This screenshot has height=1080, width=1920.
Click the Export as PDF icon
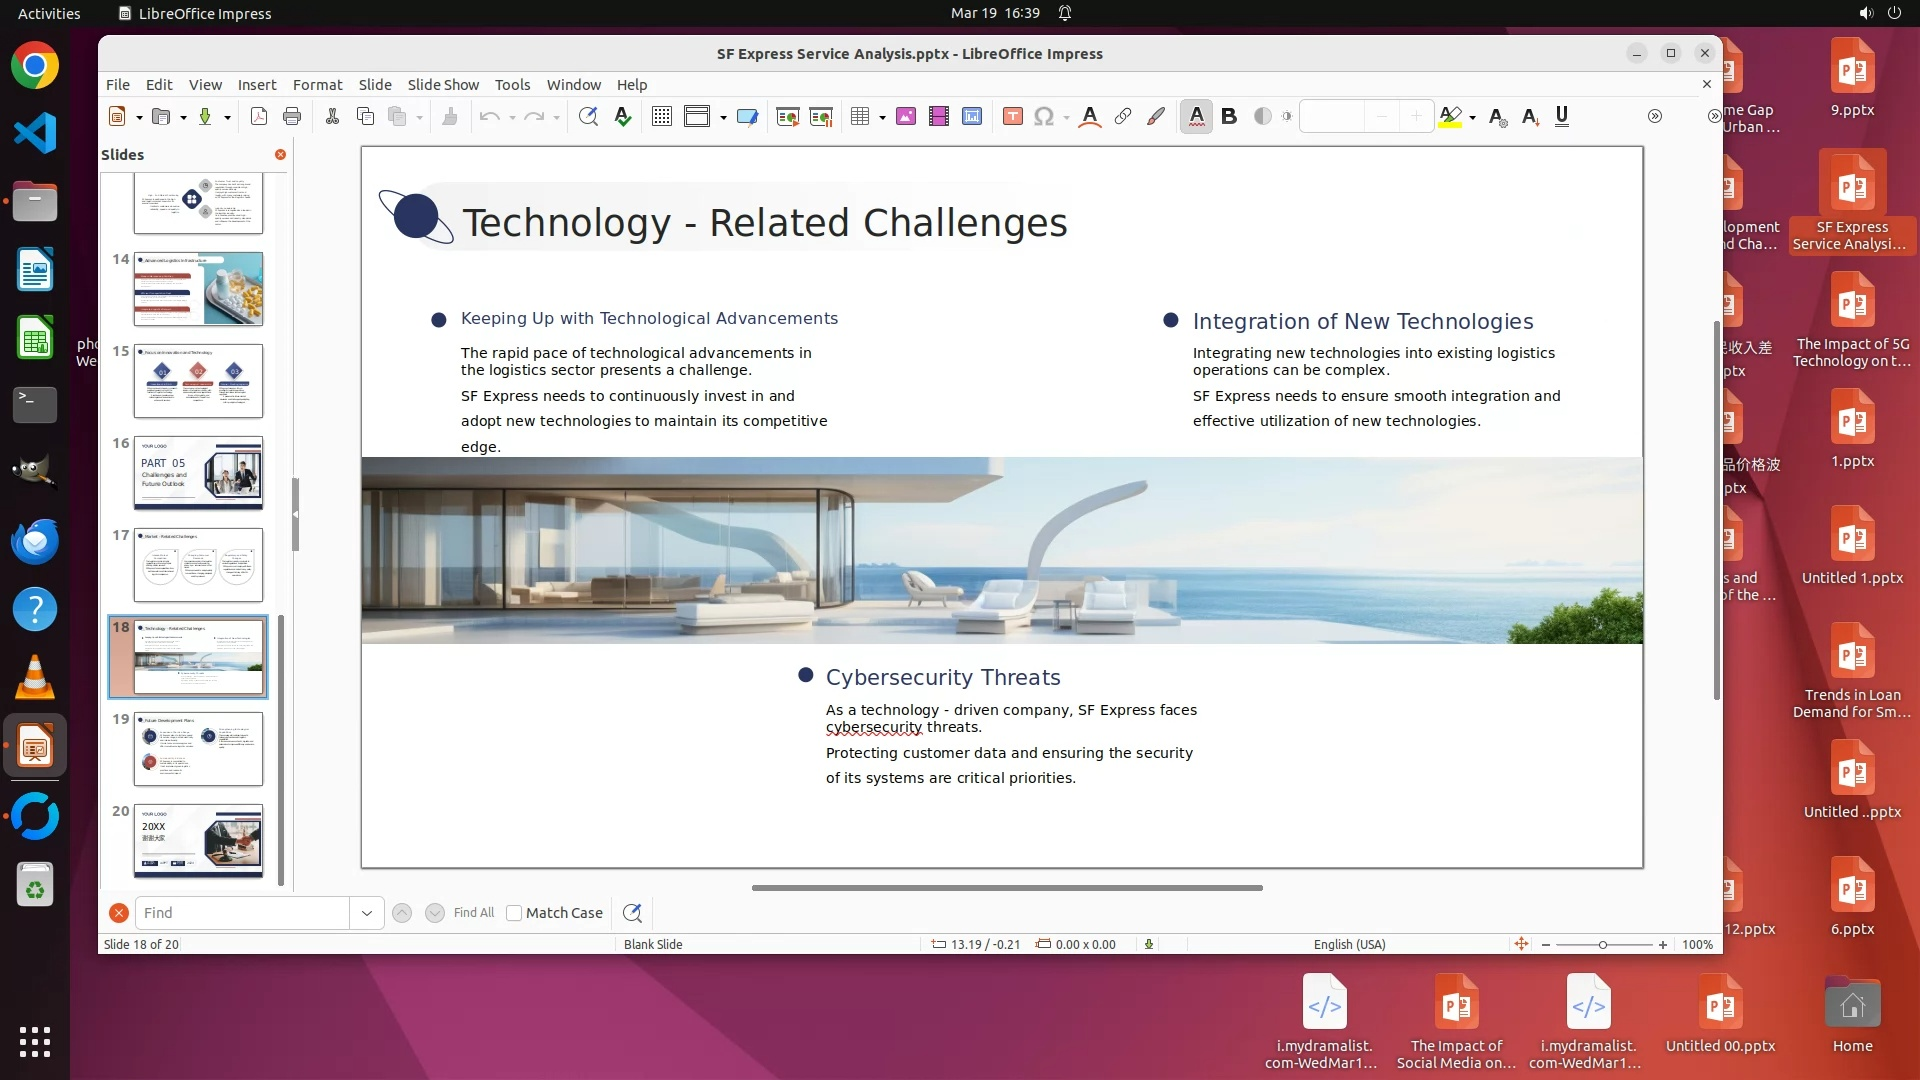pyautogui.click(x=259, y=117)
